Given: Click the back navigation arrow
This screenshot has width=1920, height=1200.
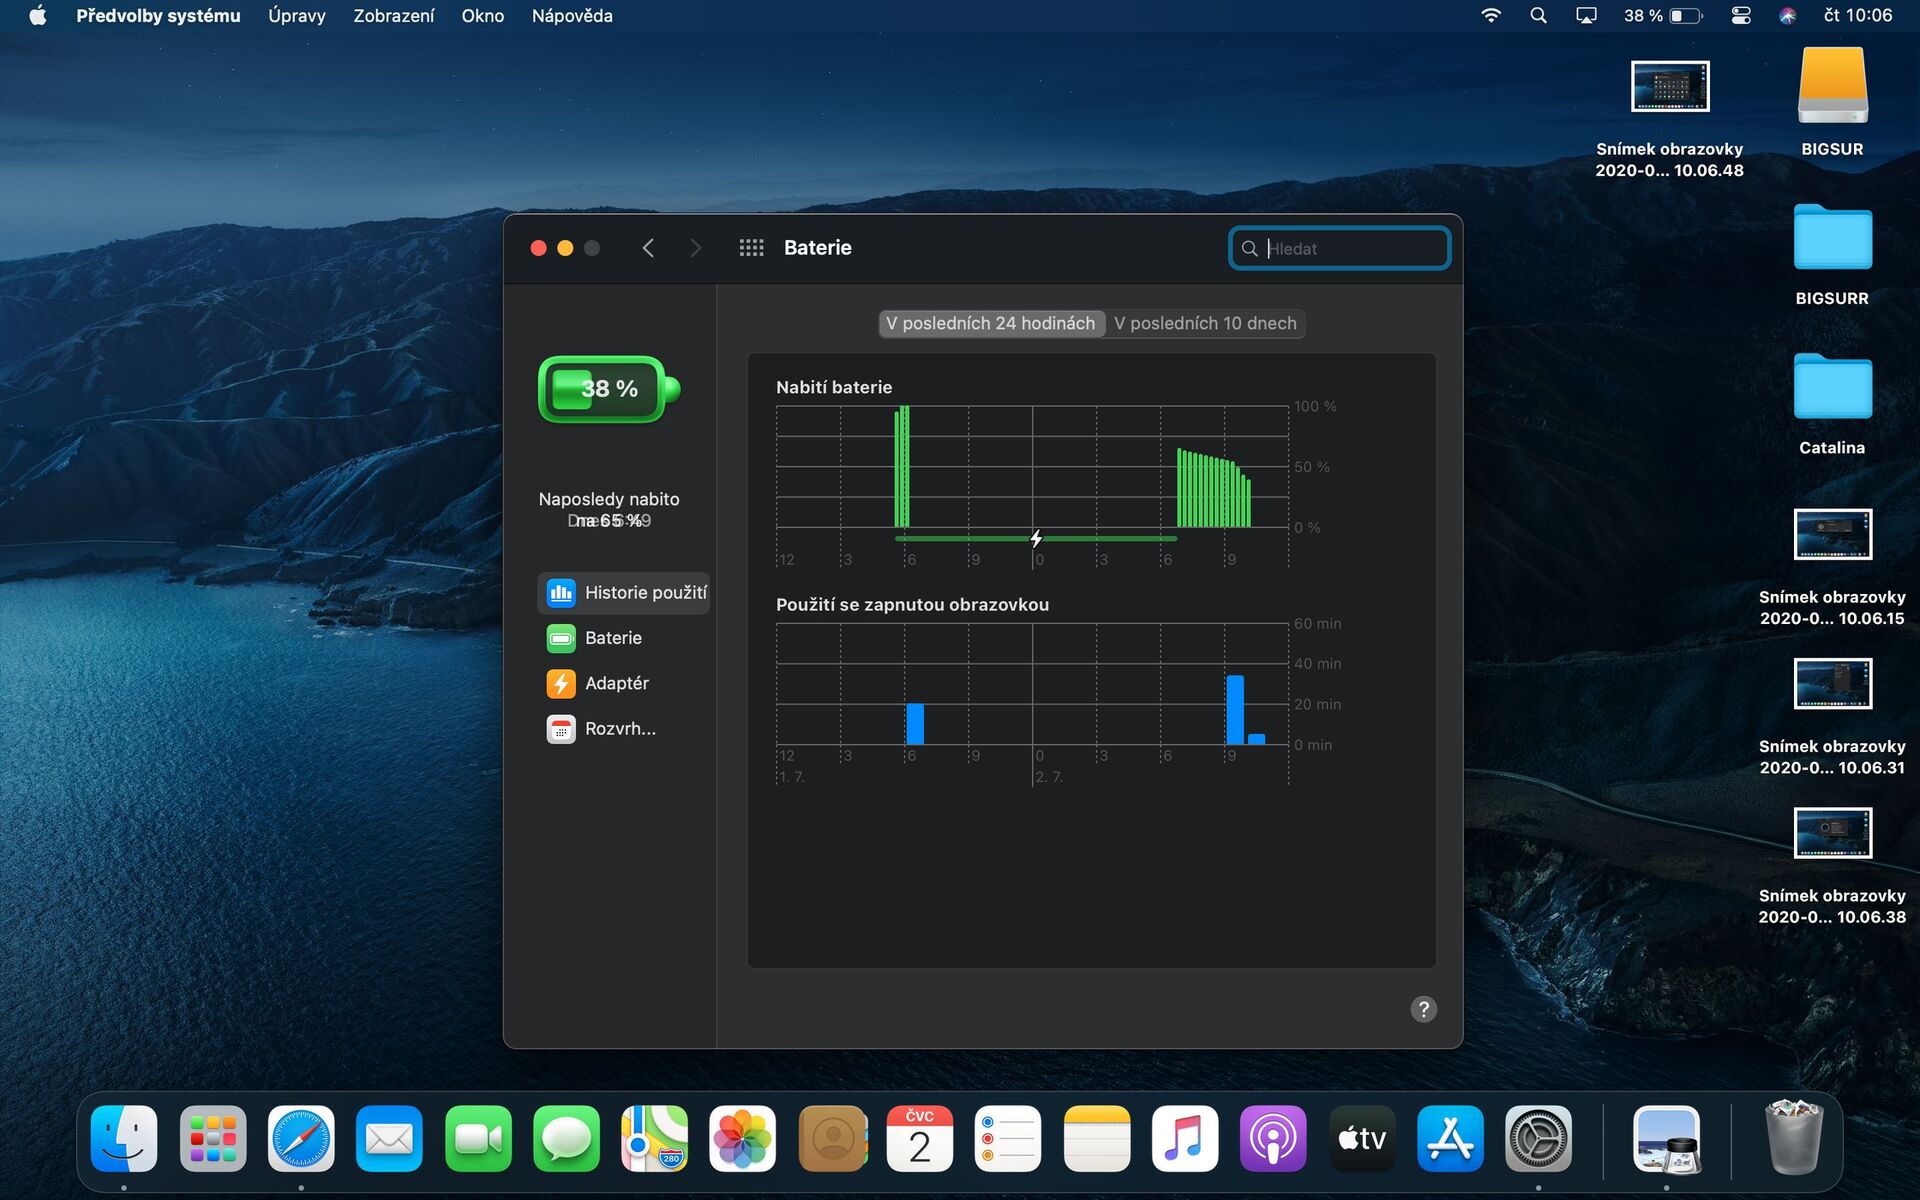Looking at the screenshot, I should point(648,247).
